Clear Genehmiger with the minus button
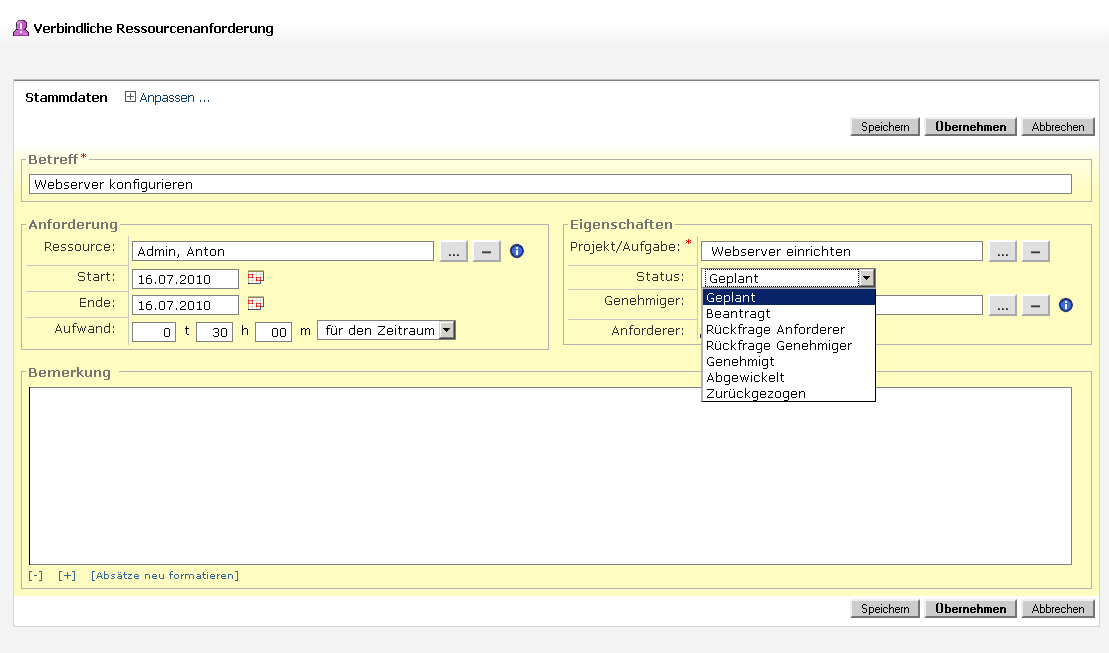The width and height of the screenshot is (1109, 653). (1035, 306)
